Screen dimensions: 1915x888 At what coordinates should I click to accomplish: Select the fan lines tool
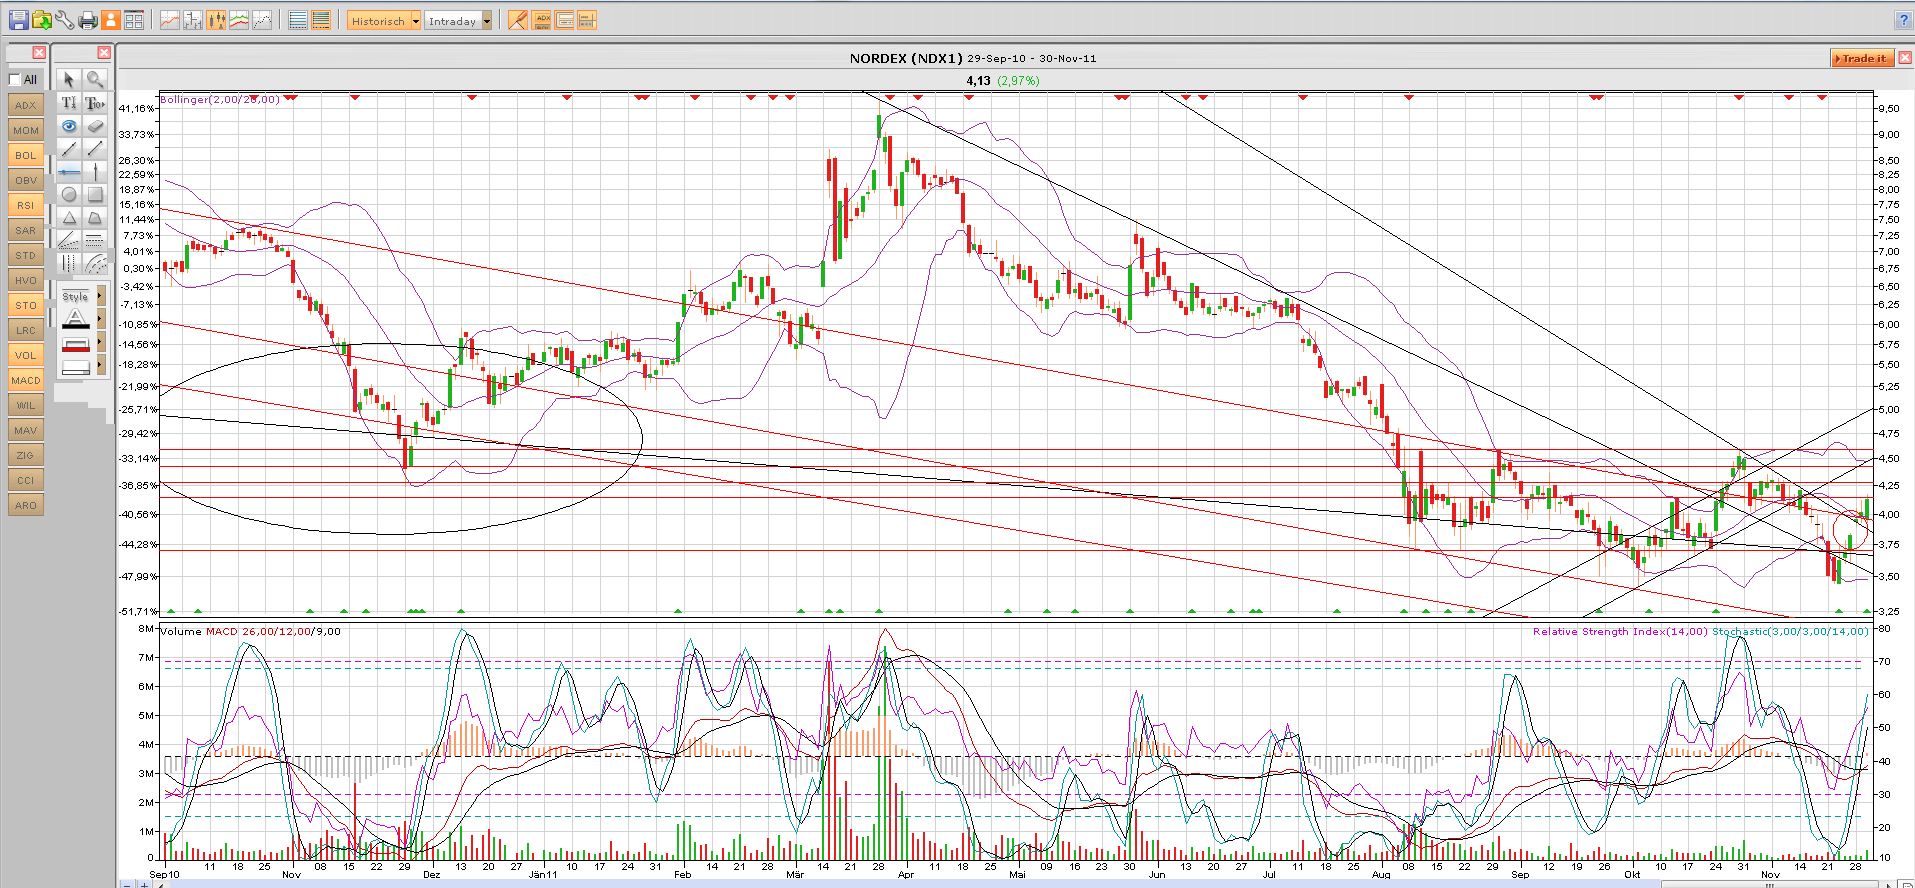click(69, 240)
